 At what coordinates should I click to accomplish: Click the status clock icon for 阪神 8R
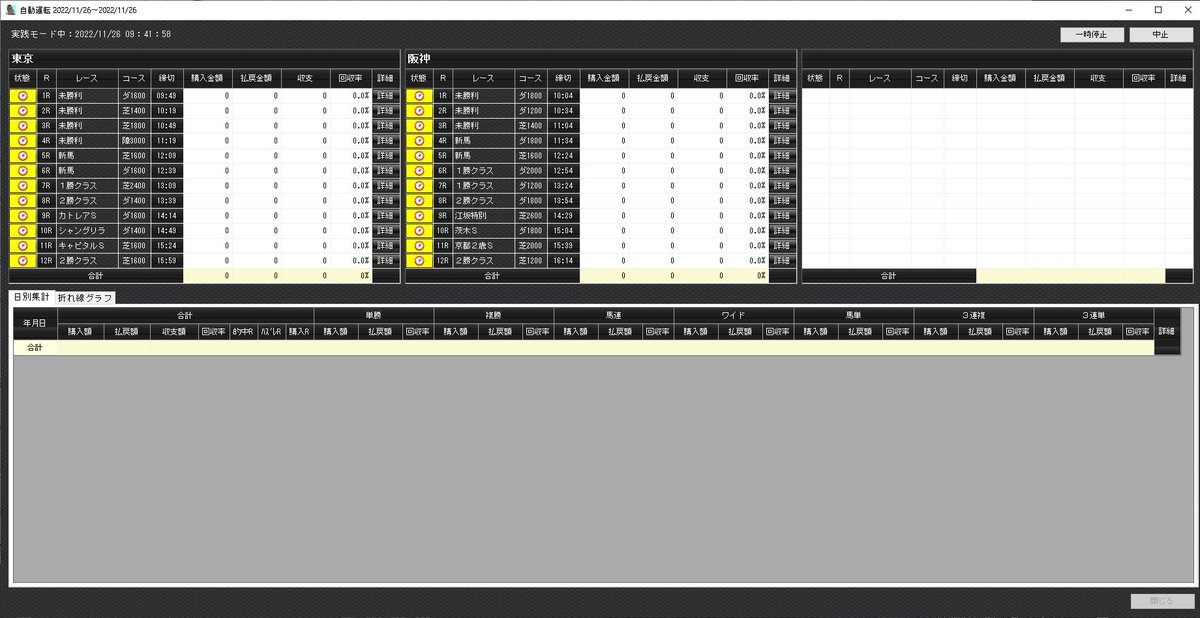(418, 201)
